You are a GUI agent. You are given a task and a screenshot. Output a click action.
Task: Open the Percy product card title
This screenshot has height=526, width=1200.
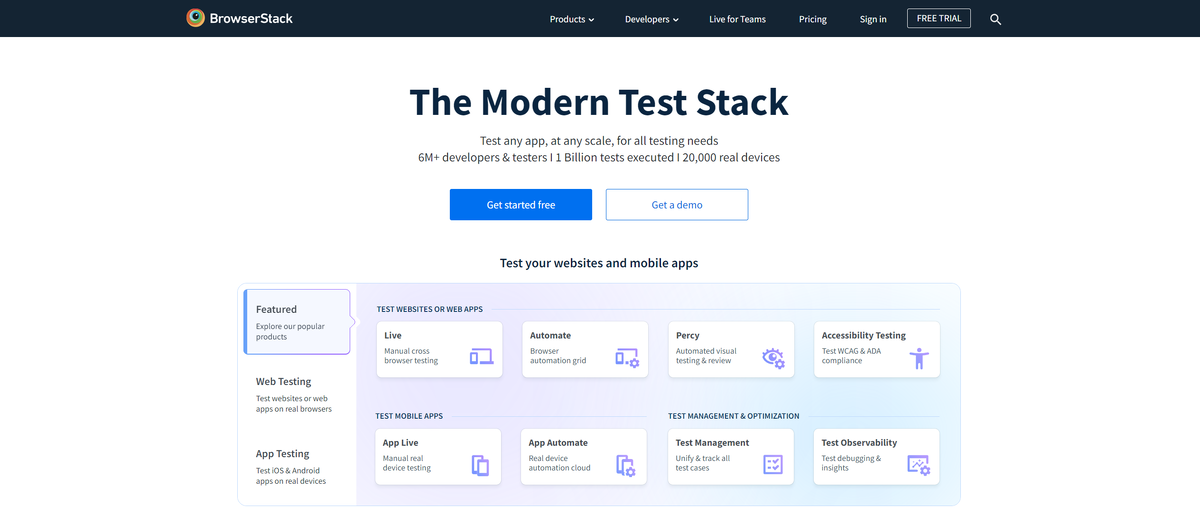coord(688,335)
